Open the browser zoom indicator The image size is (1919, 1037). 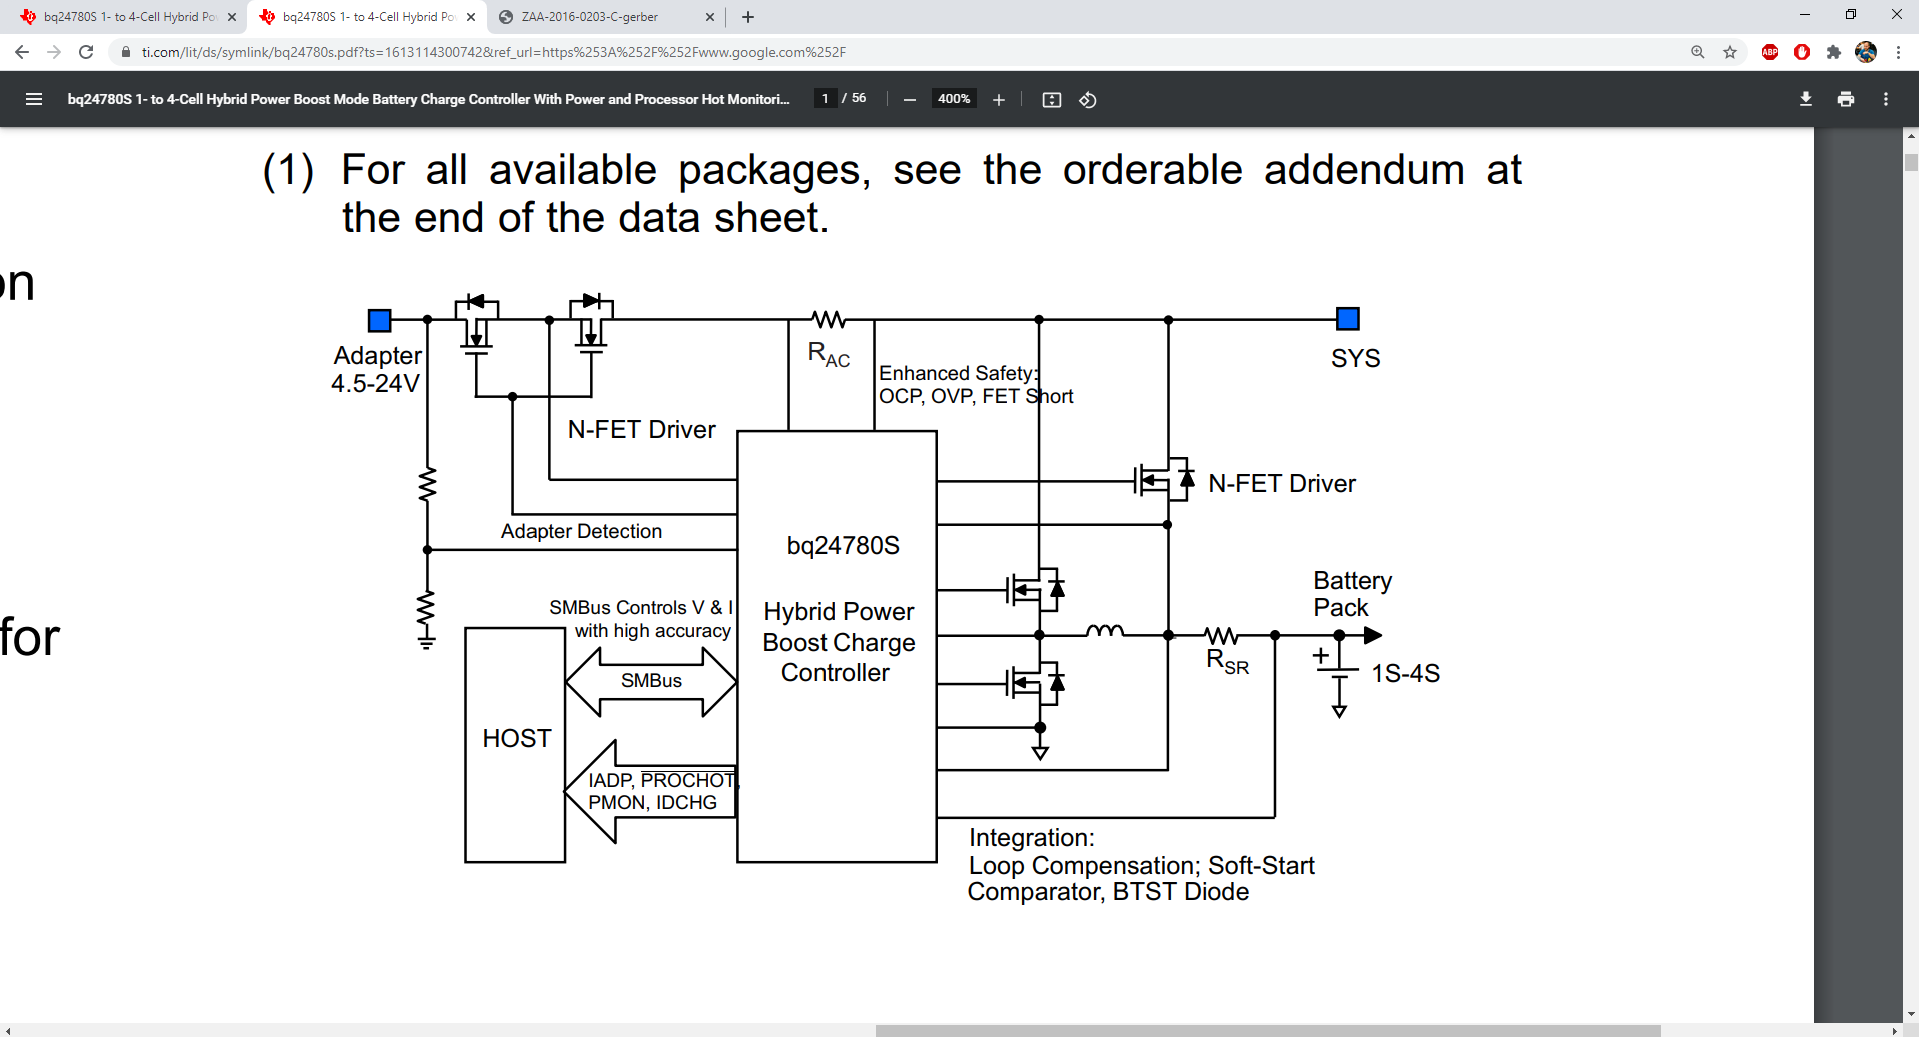(1698, 52)
